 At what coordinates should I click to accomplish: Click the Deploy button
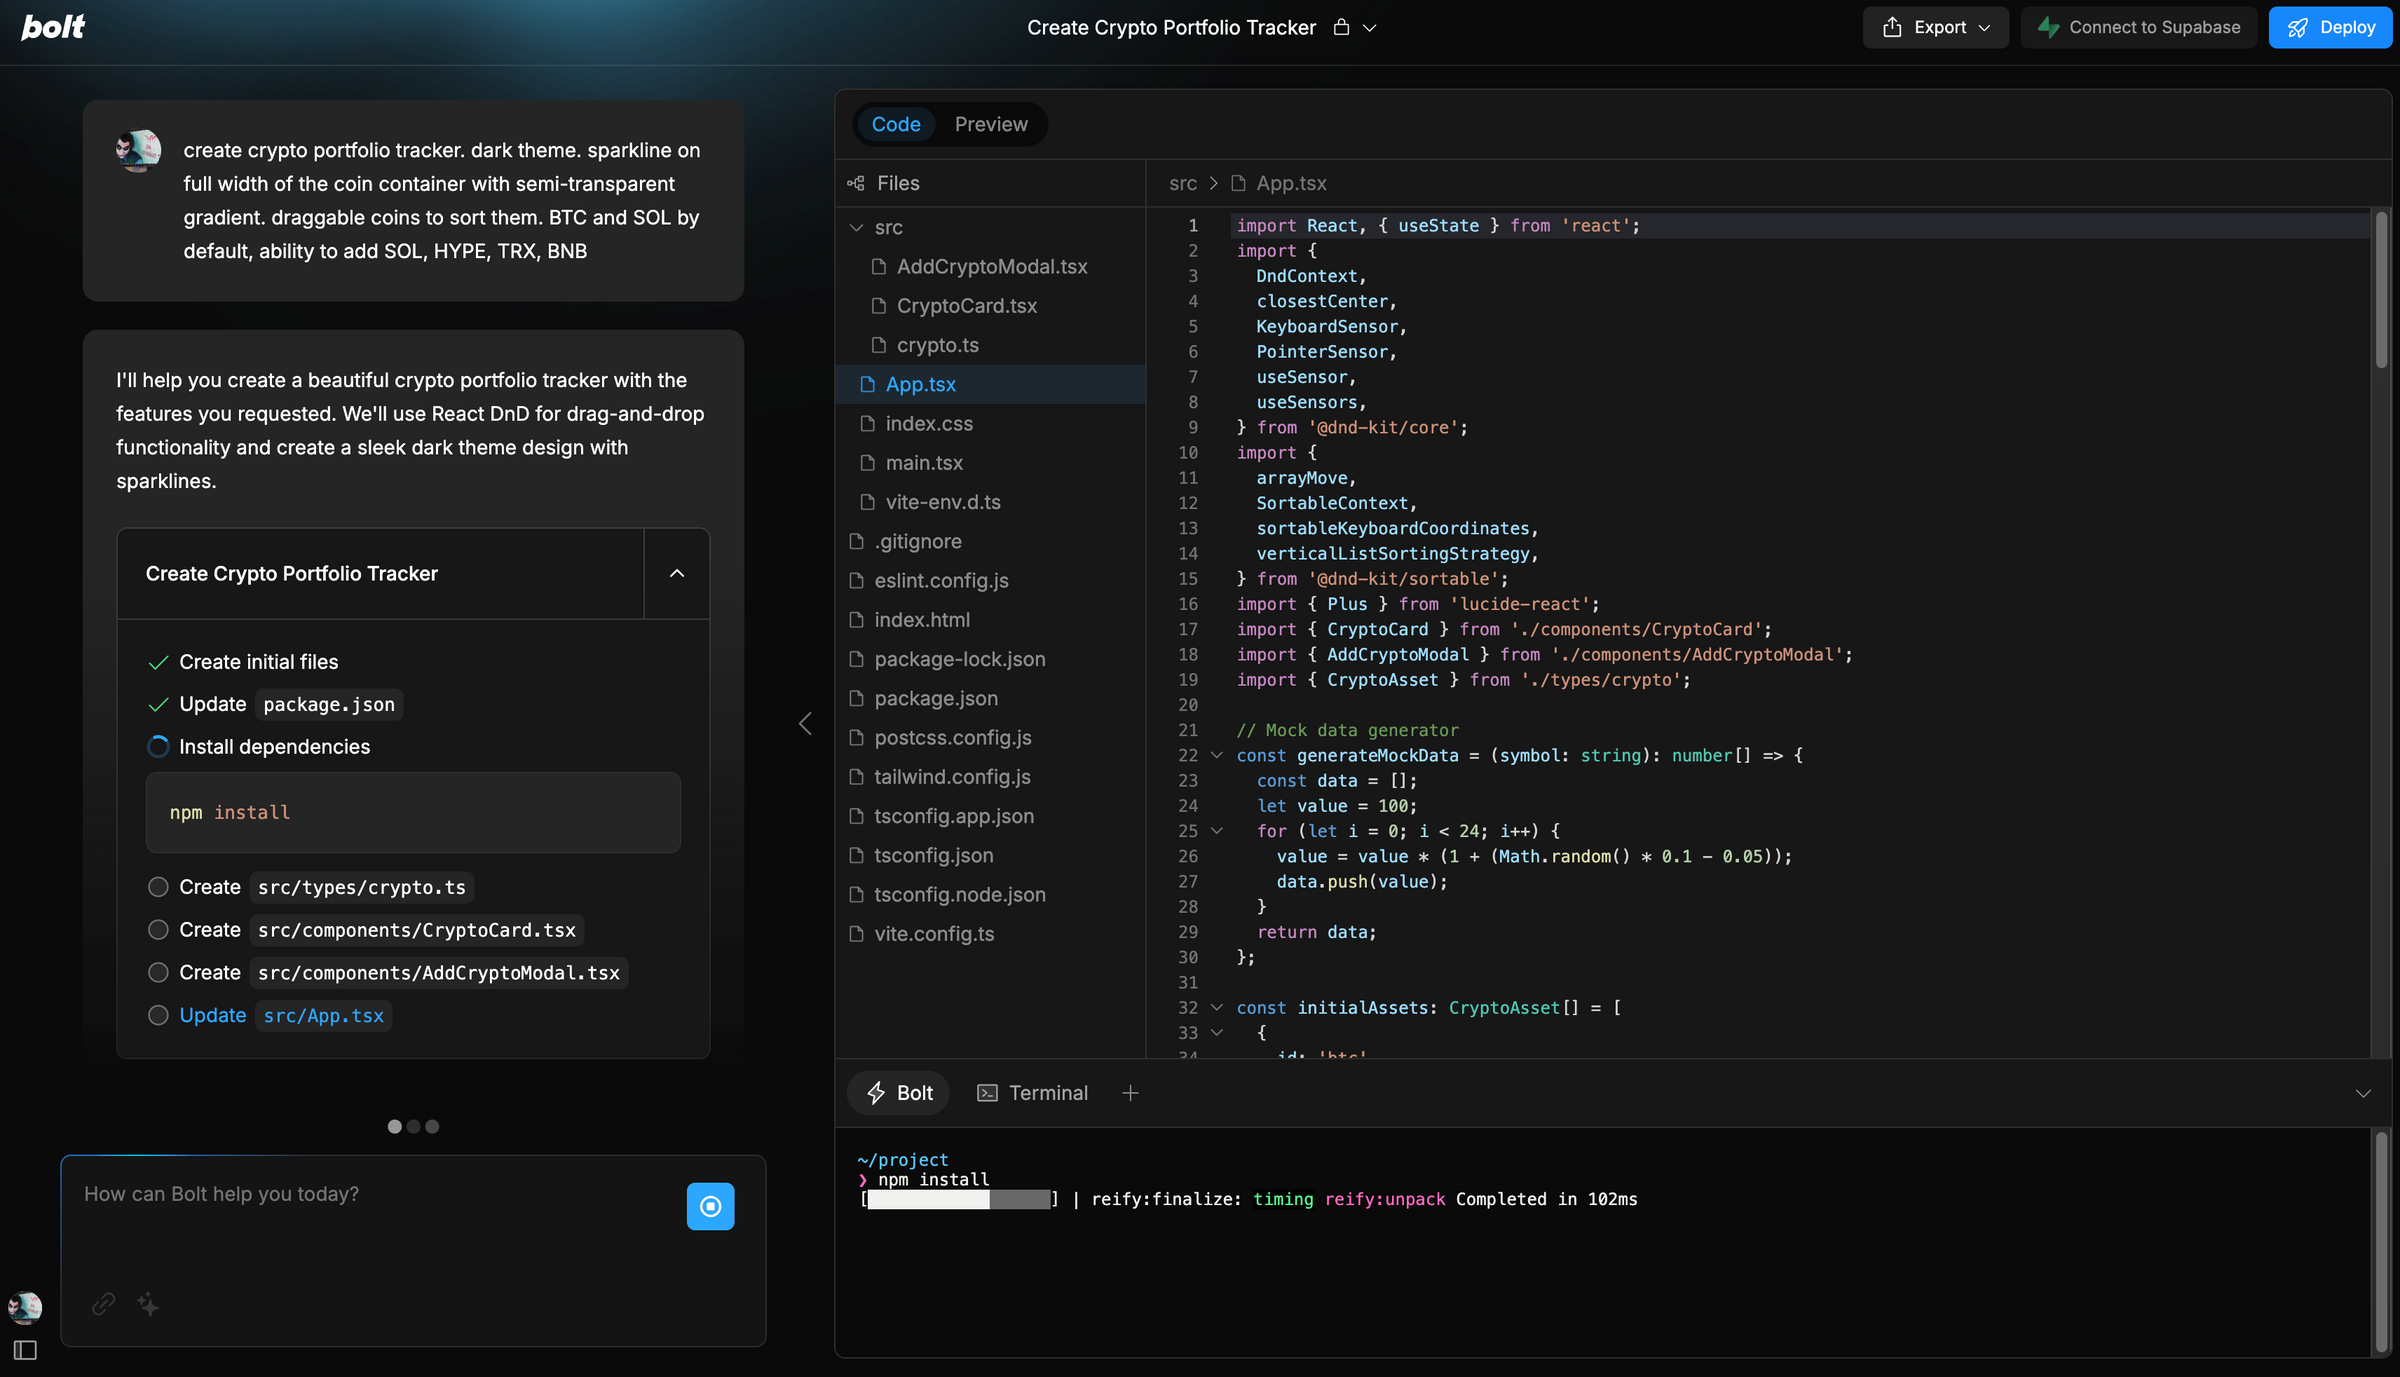coord(2330,27)
